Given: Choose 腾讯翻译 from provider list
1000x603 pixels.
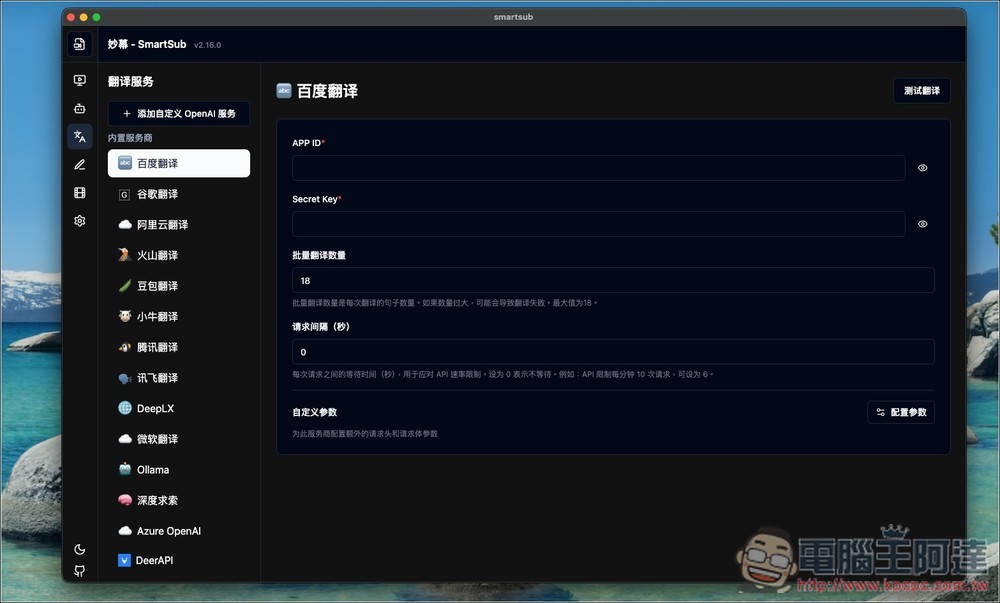Looking at the screenshot, I should [x=179, y=347].
